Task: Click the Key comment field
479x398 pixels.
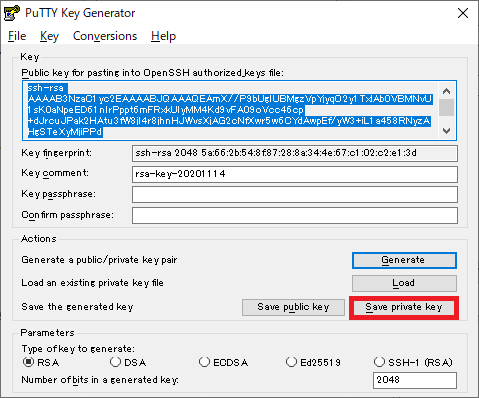Action: 295,174
